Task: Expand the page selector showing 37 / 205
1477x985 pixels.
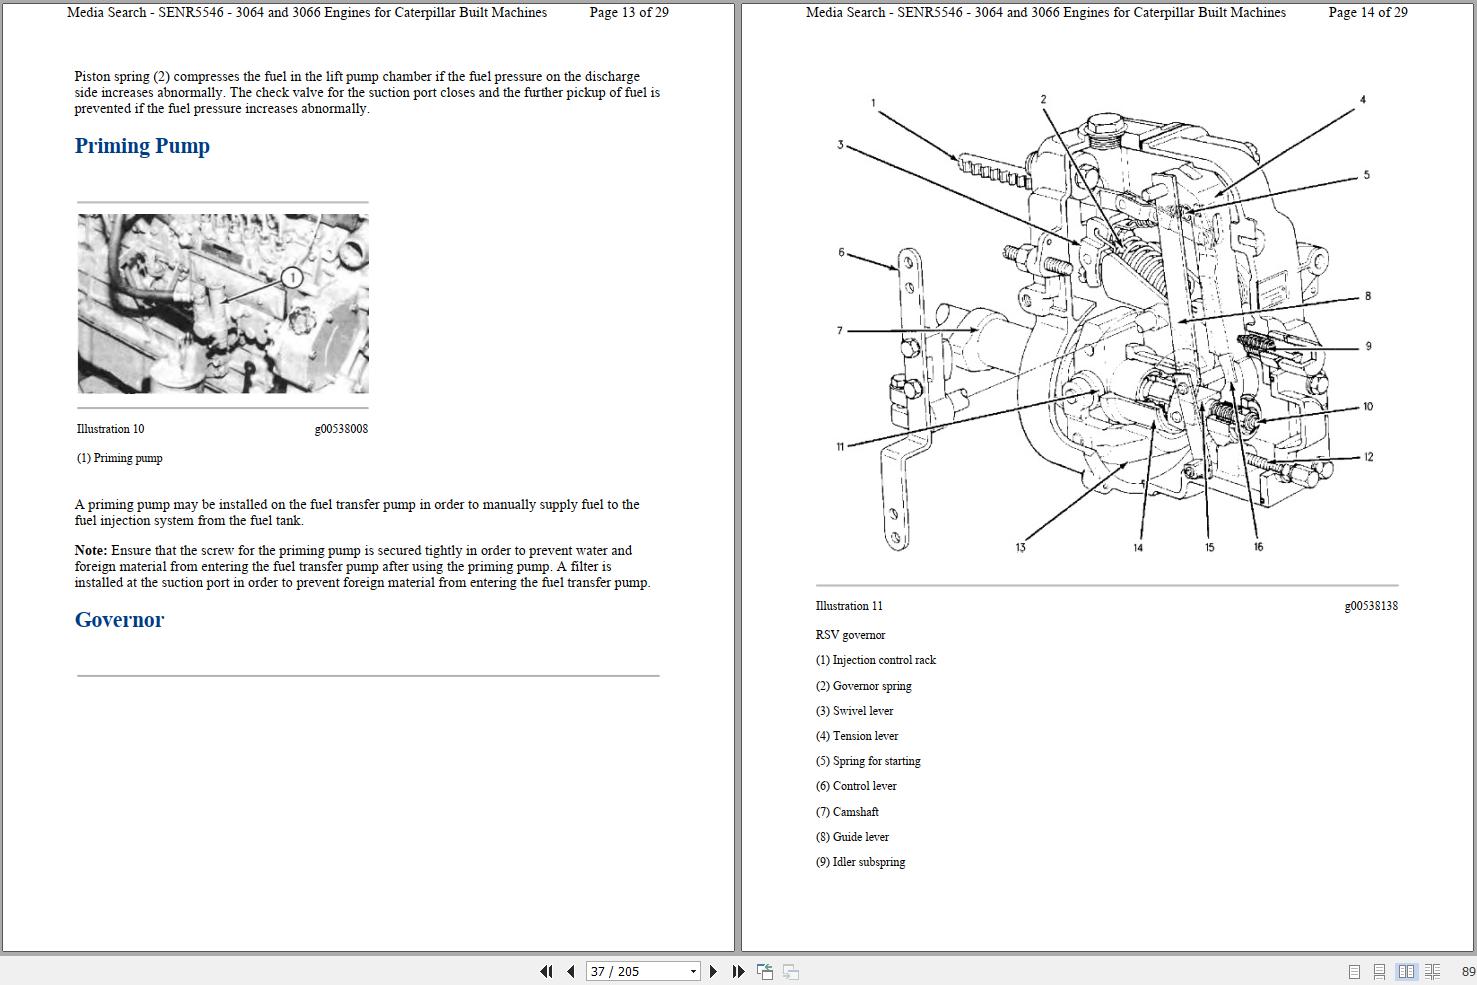Action: point(691,971)
